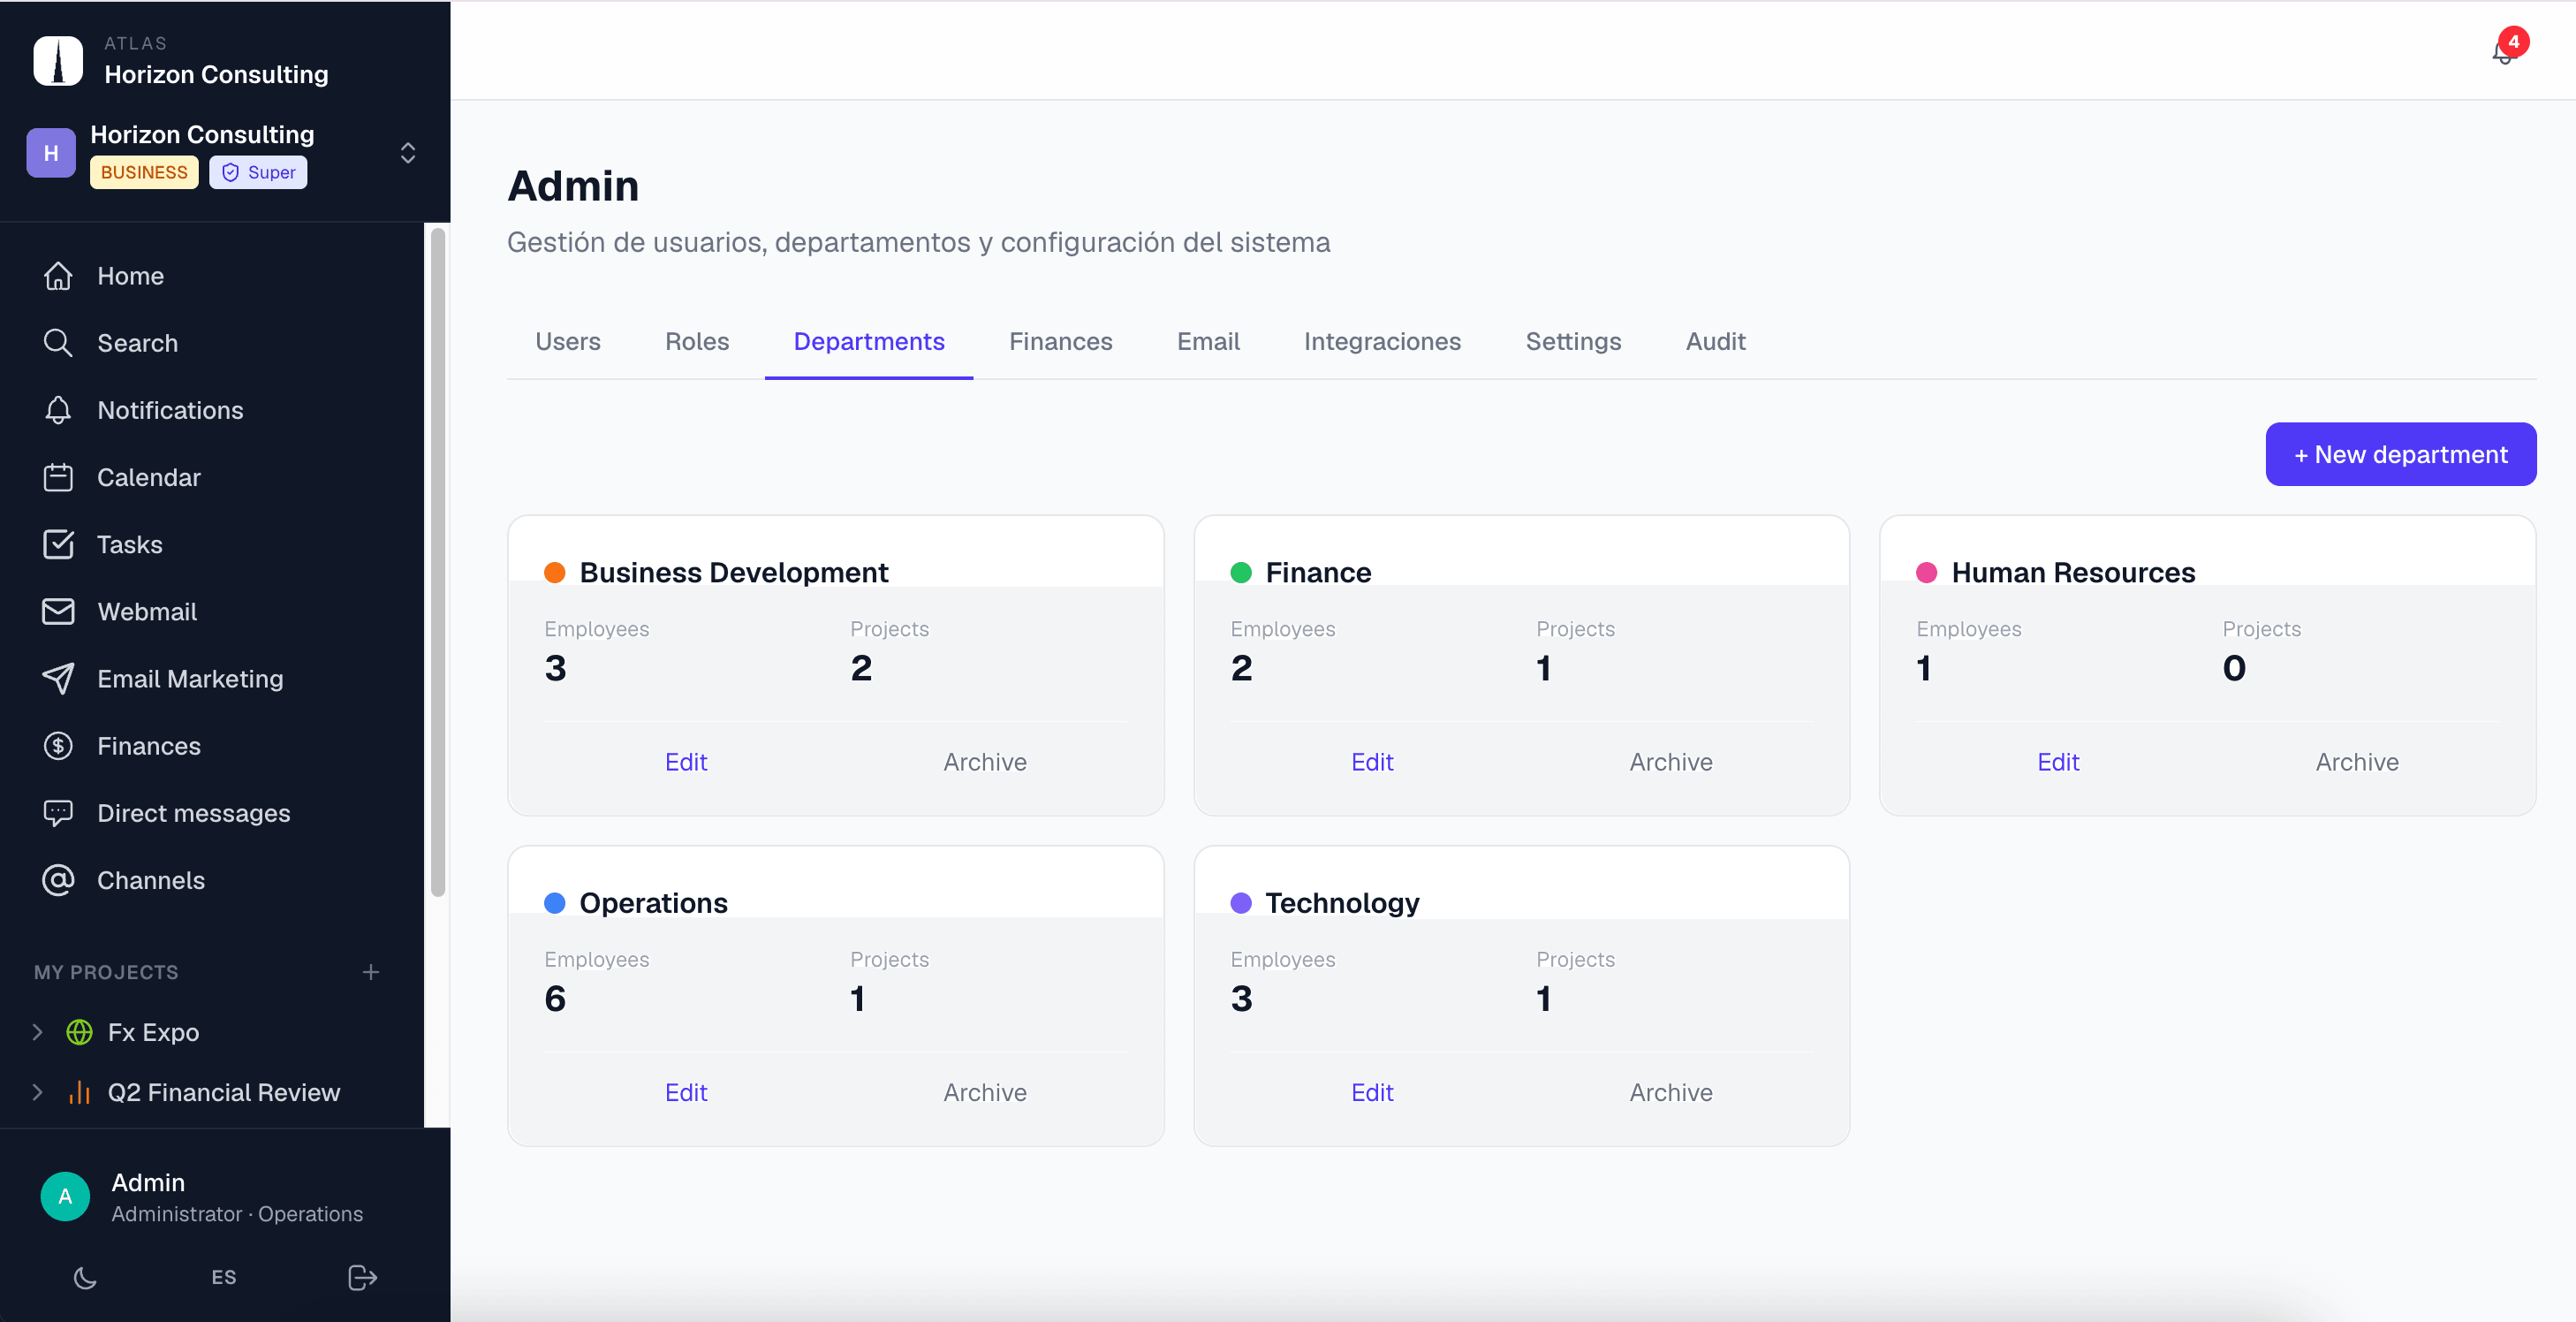
Task: Click the sidebar vertical scrollbar
Action: (x=437, y=563)
